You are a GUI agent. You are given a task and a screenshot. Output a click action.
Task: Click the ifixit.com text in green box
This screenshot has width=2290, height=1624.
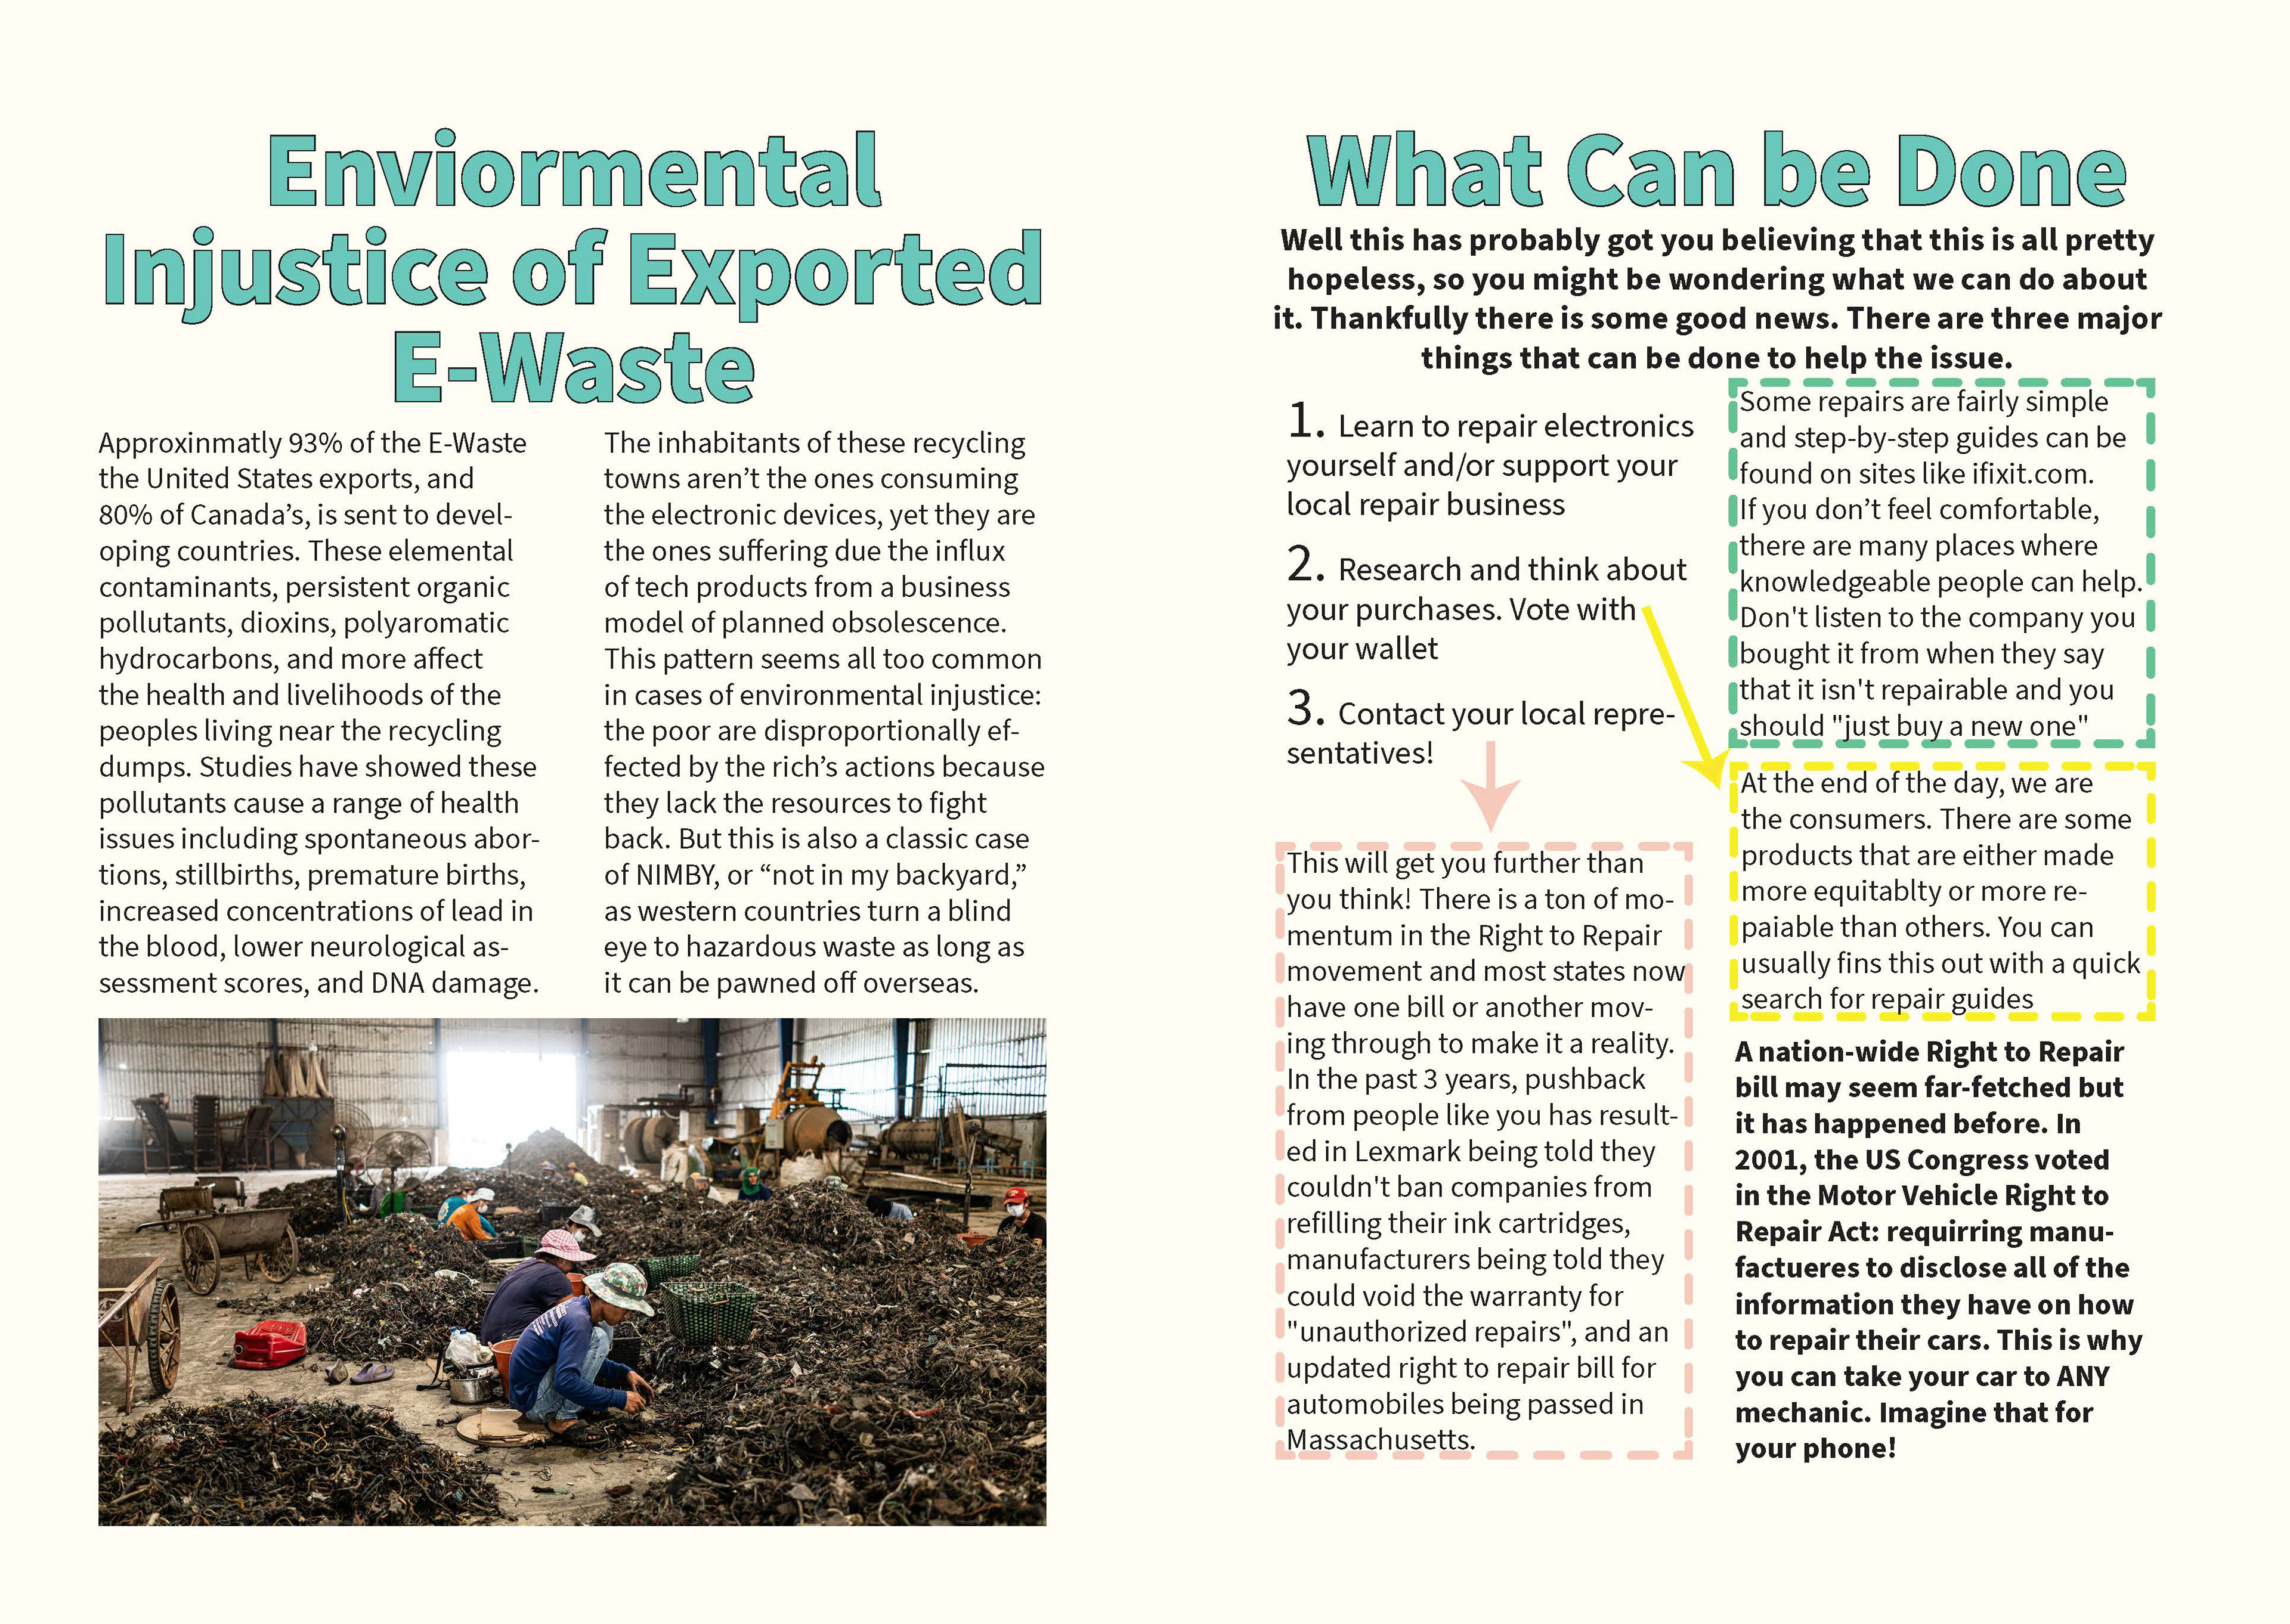pos(2032,474)
